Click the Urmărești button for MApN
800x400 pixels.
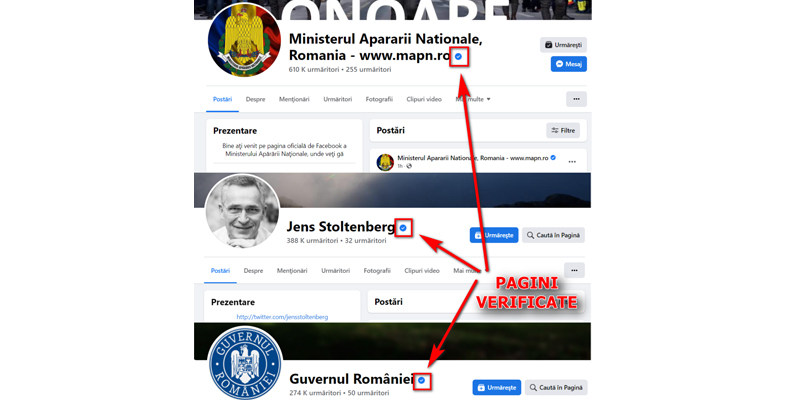563,45
